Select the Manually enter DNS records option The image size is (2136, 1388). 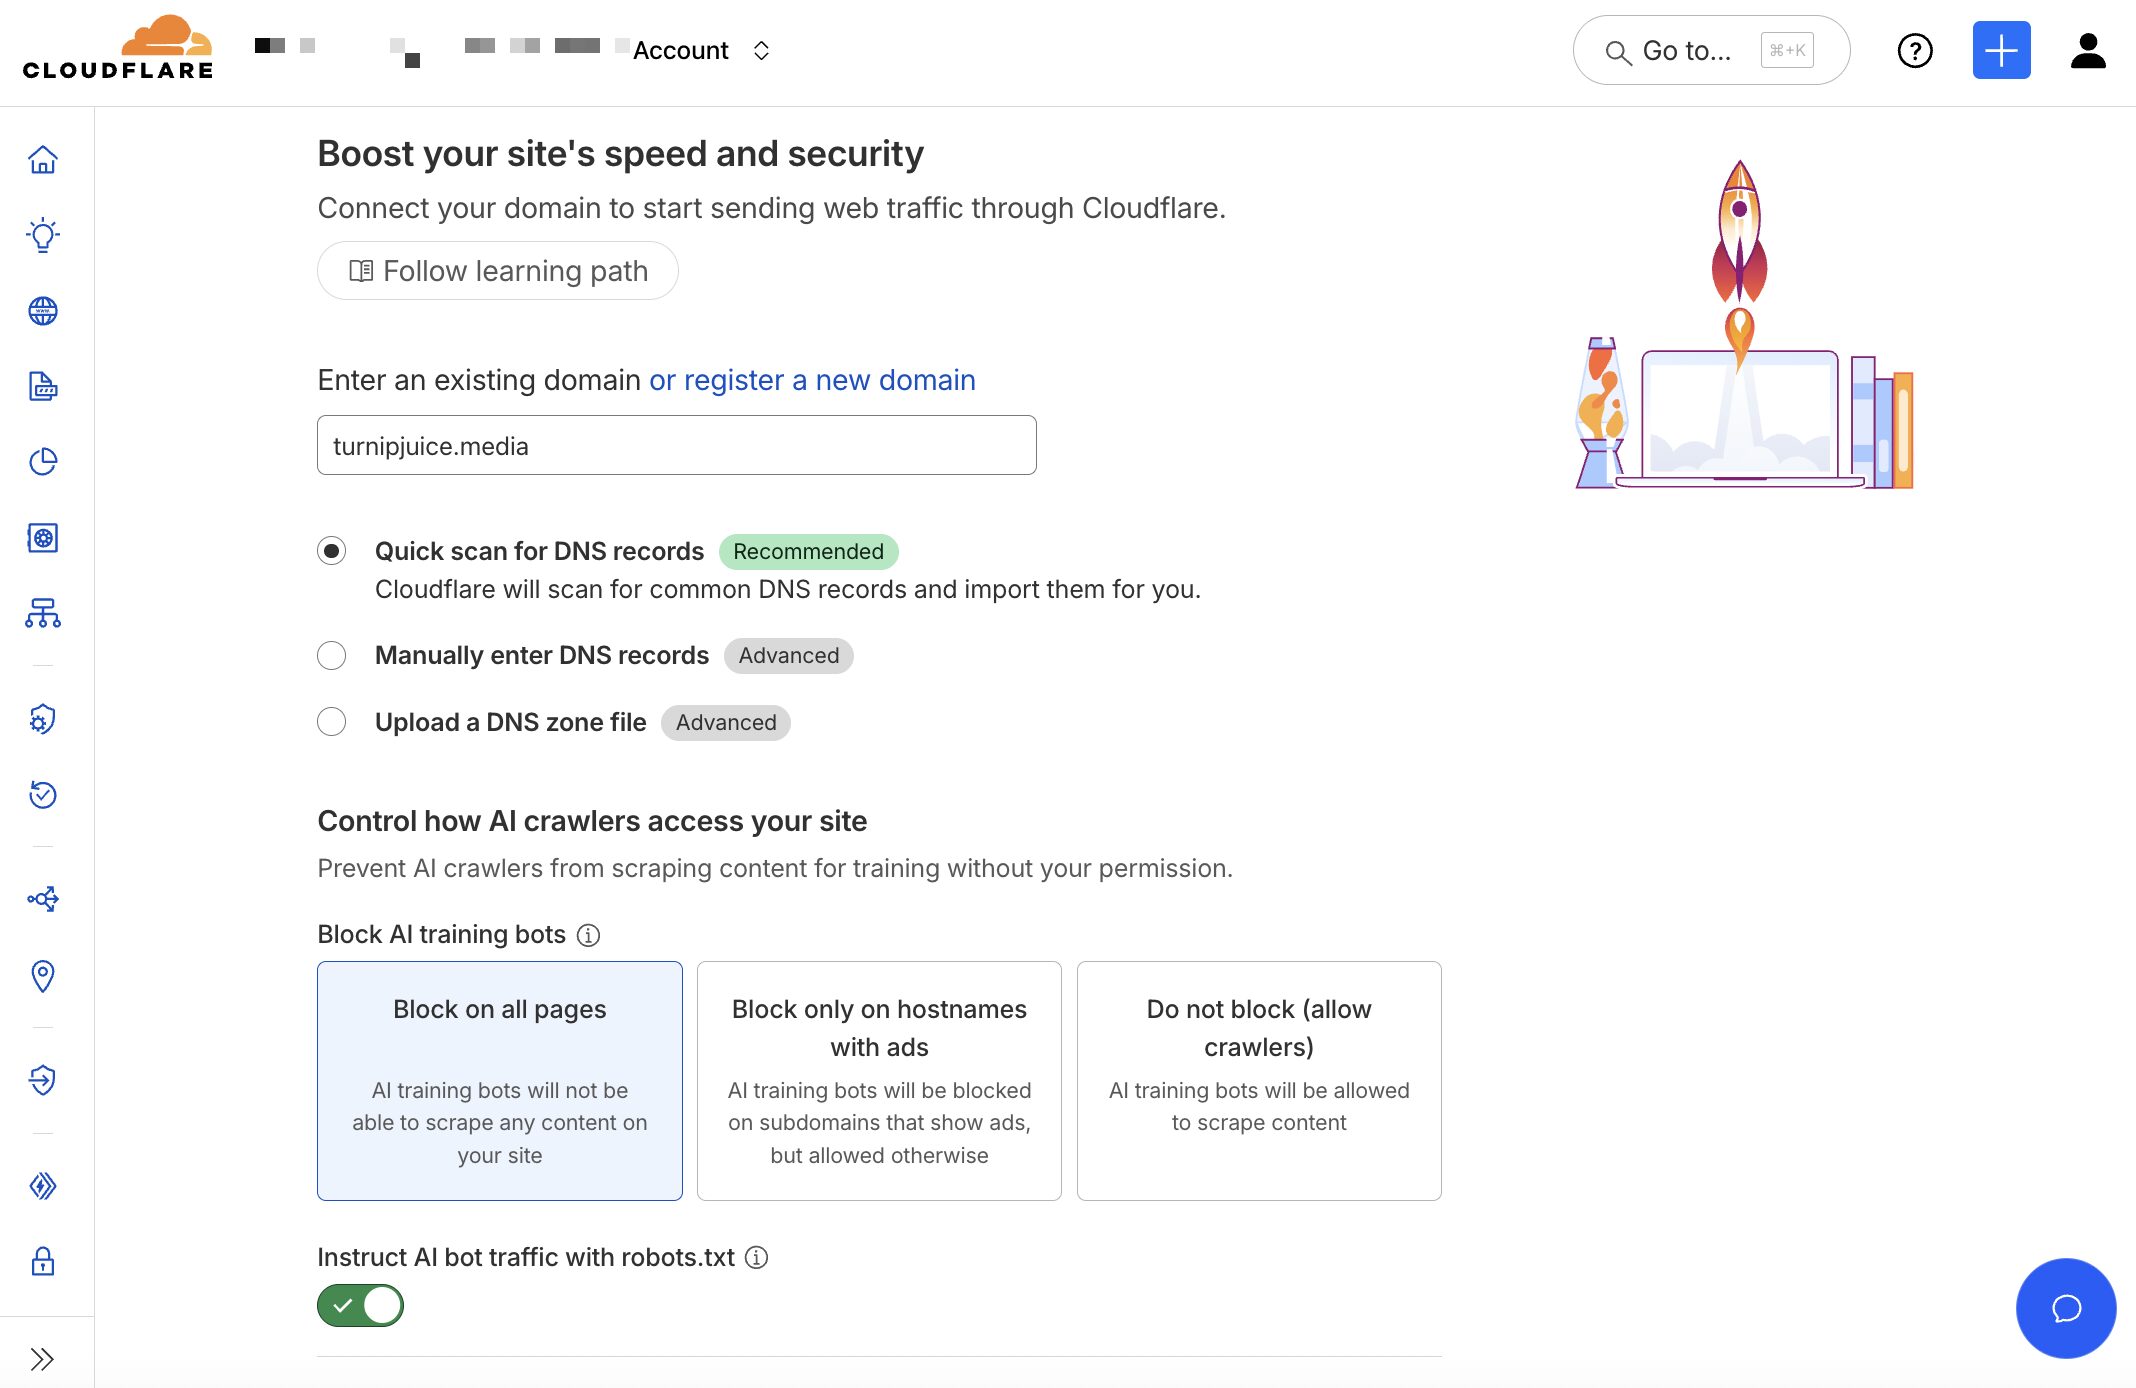point(331,655)
